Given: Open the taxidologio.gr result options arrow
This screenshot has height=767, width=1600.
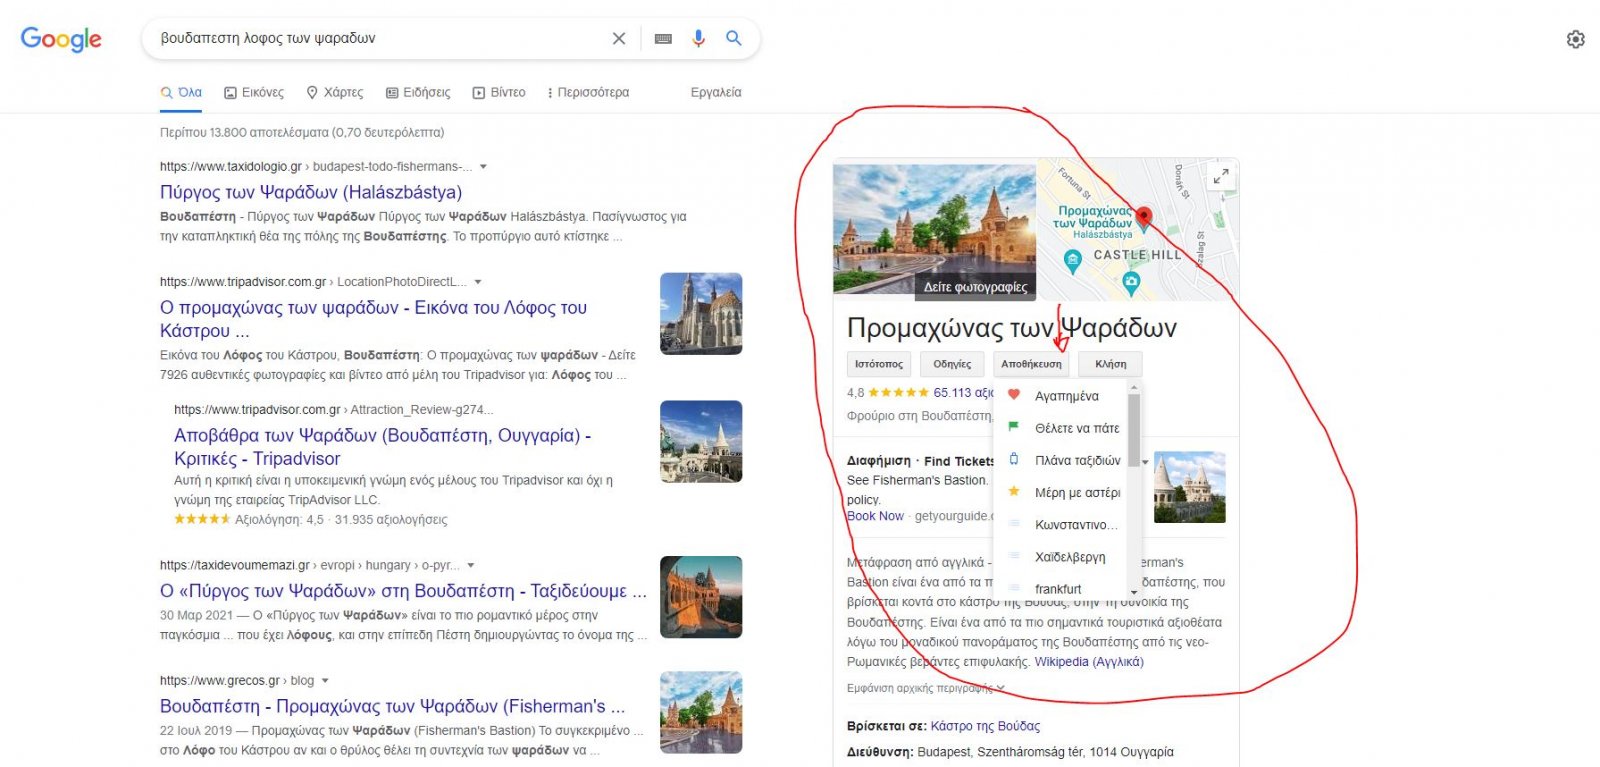Looking at the screenshot, I should pos(484,167).
